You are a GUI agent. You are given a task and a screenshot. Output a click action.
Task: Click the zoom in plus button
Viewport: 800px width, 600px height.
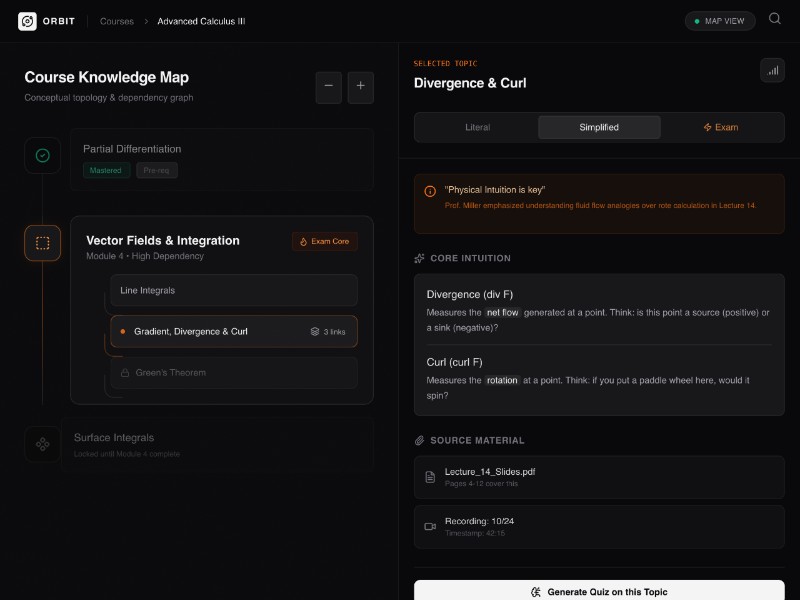click(360, 88)
